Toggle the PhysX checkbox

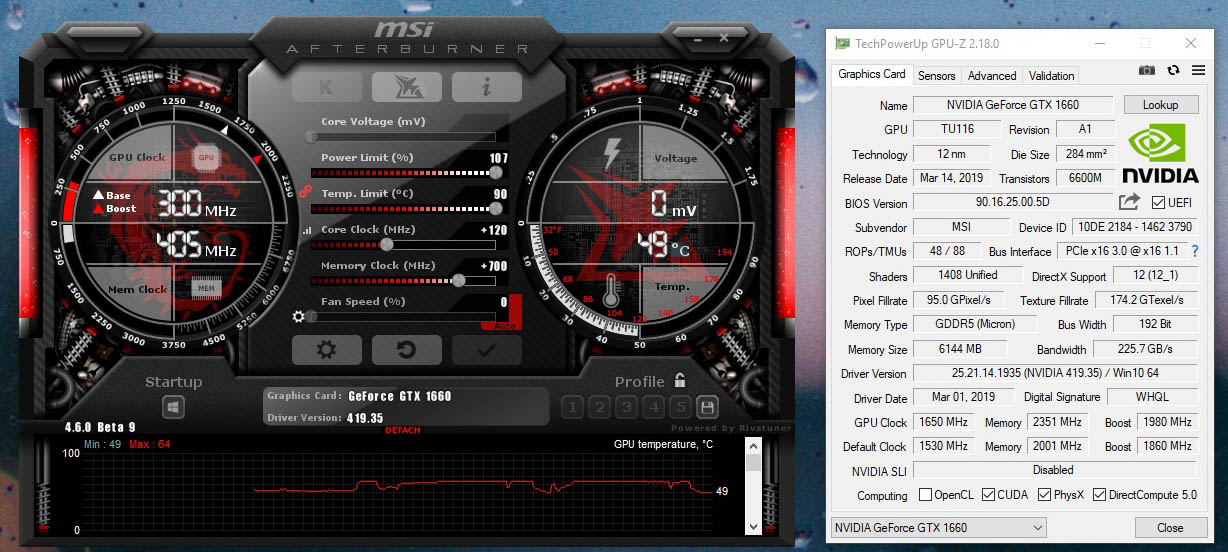pos(1044,495)
